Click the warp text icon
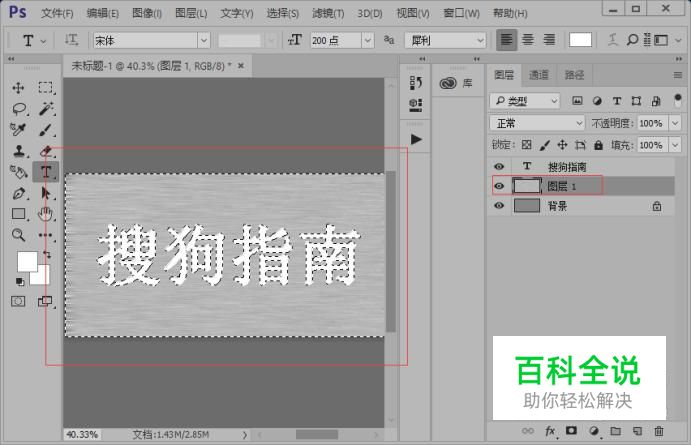 click(613, 40)
